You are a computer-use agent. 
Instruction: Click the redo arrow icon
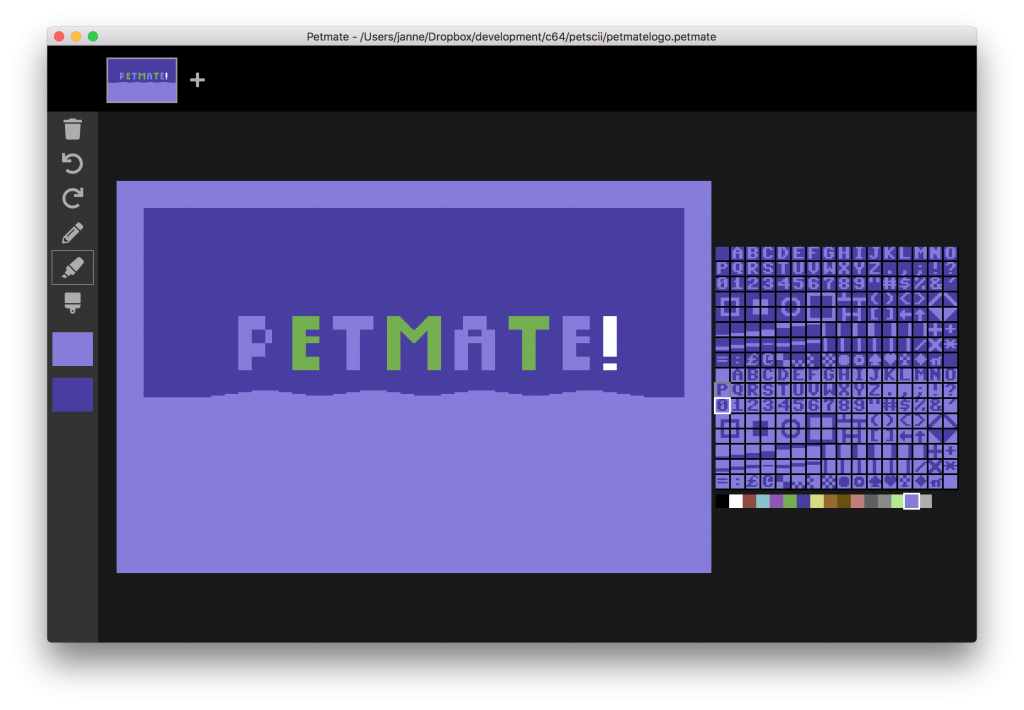[x=72, y=198]
